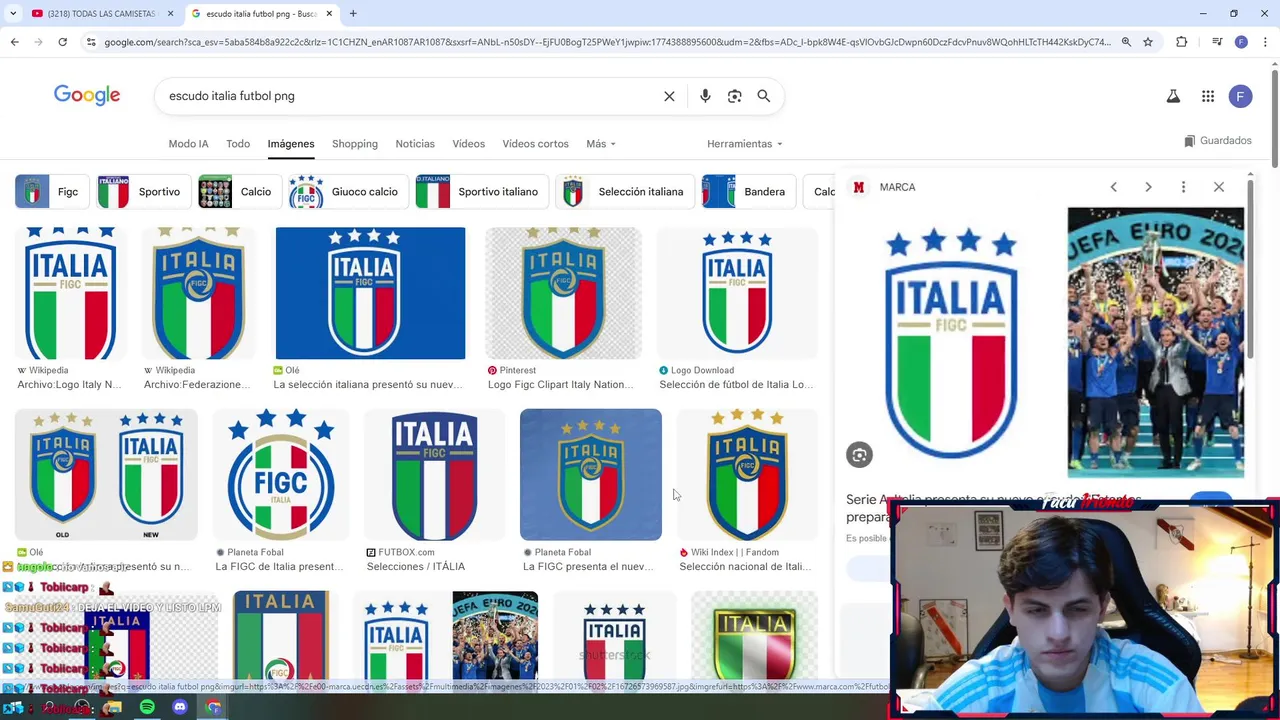Open FUTBOX.com Selecciones / ITÁLIA result
The height and width of the screenshot is (720, 1280).
(x=434, y=475)
